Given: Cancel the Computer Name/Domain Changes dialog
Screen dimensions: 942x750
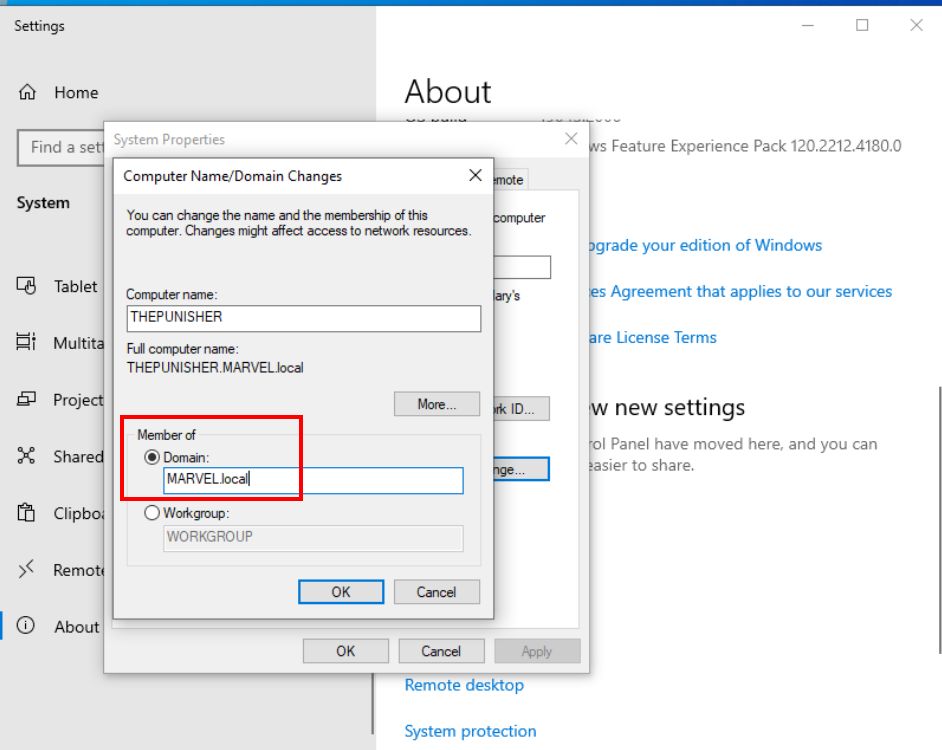Looking at the screenshot, I should pos(436,592).
